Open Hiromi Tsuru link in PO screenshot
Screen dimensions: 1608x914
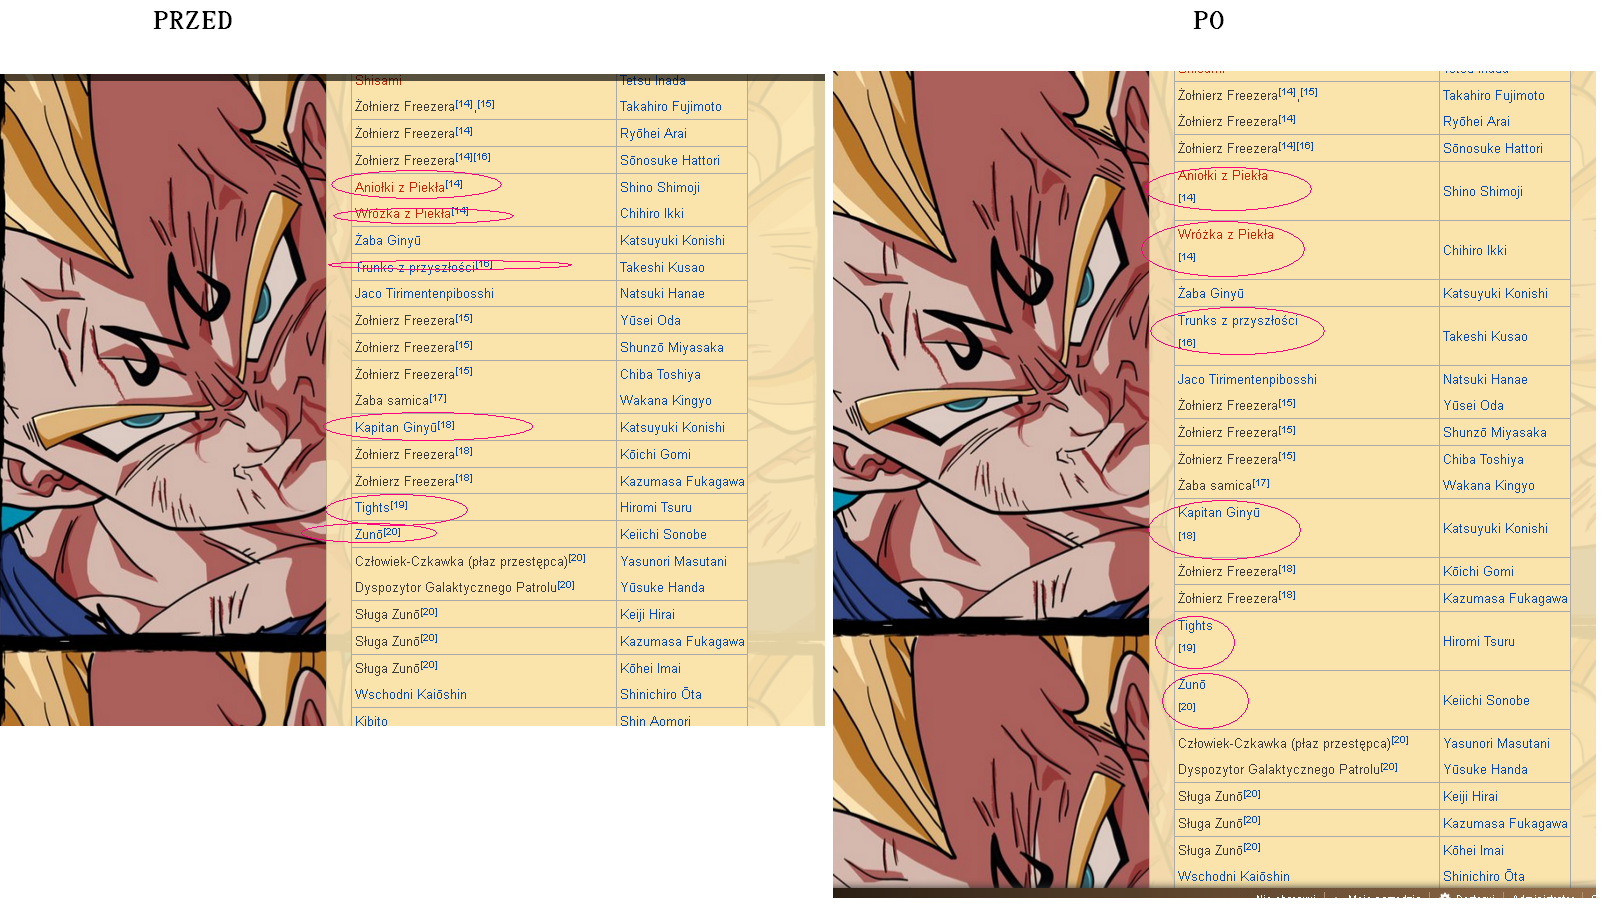click(1478, 642)
